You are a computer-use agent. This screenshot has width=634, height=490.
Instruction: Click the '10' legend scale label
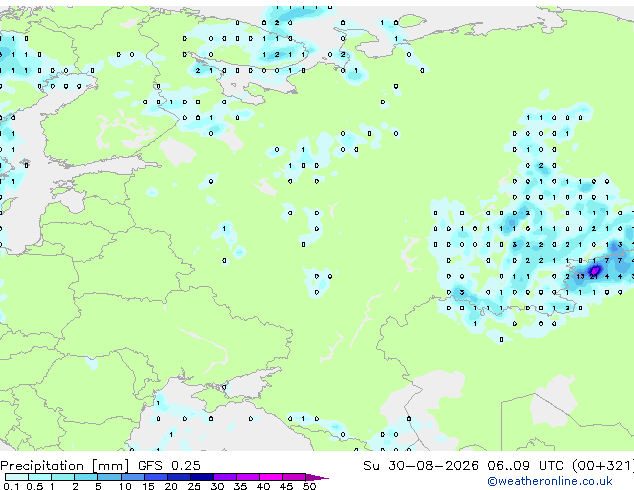coord(125,486)
